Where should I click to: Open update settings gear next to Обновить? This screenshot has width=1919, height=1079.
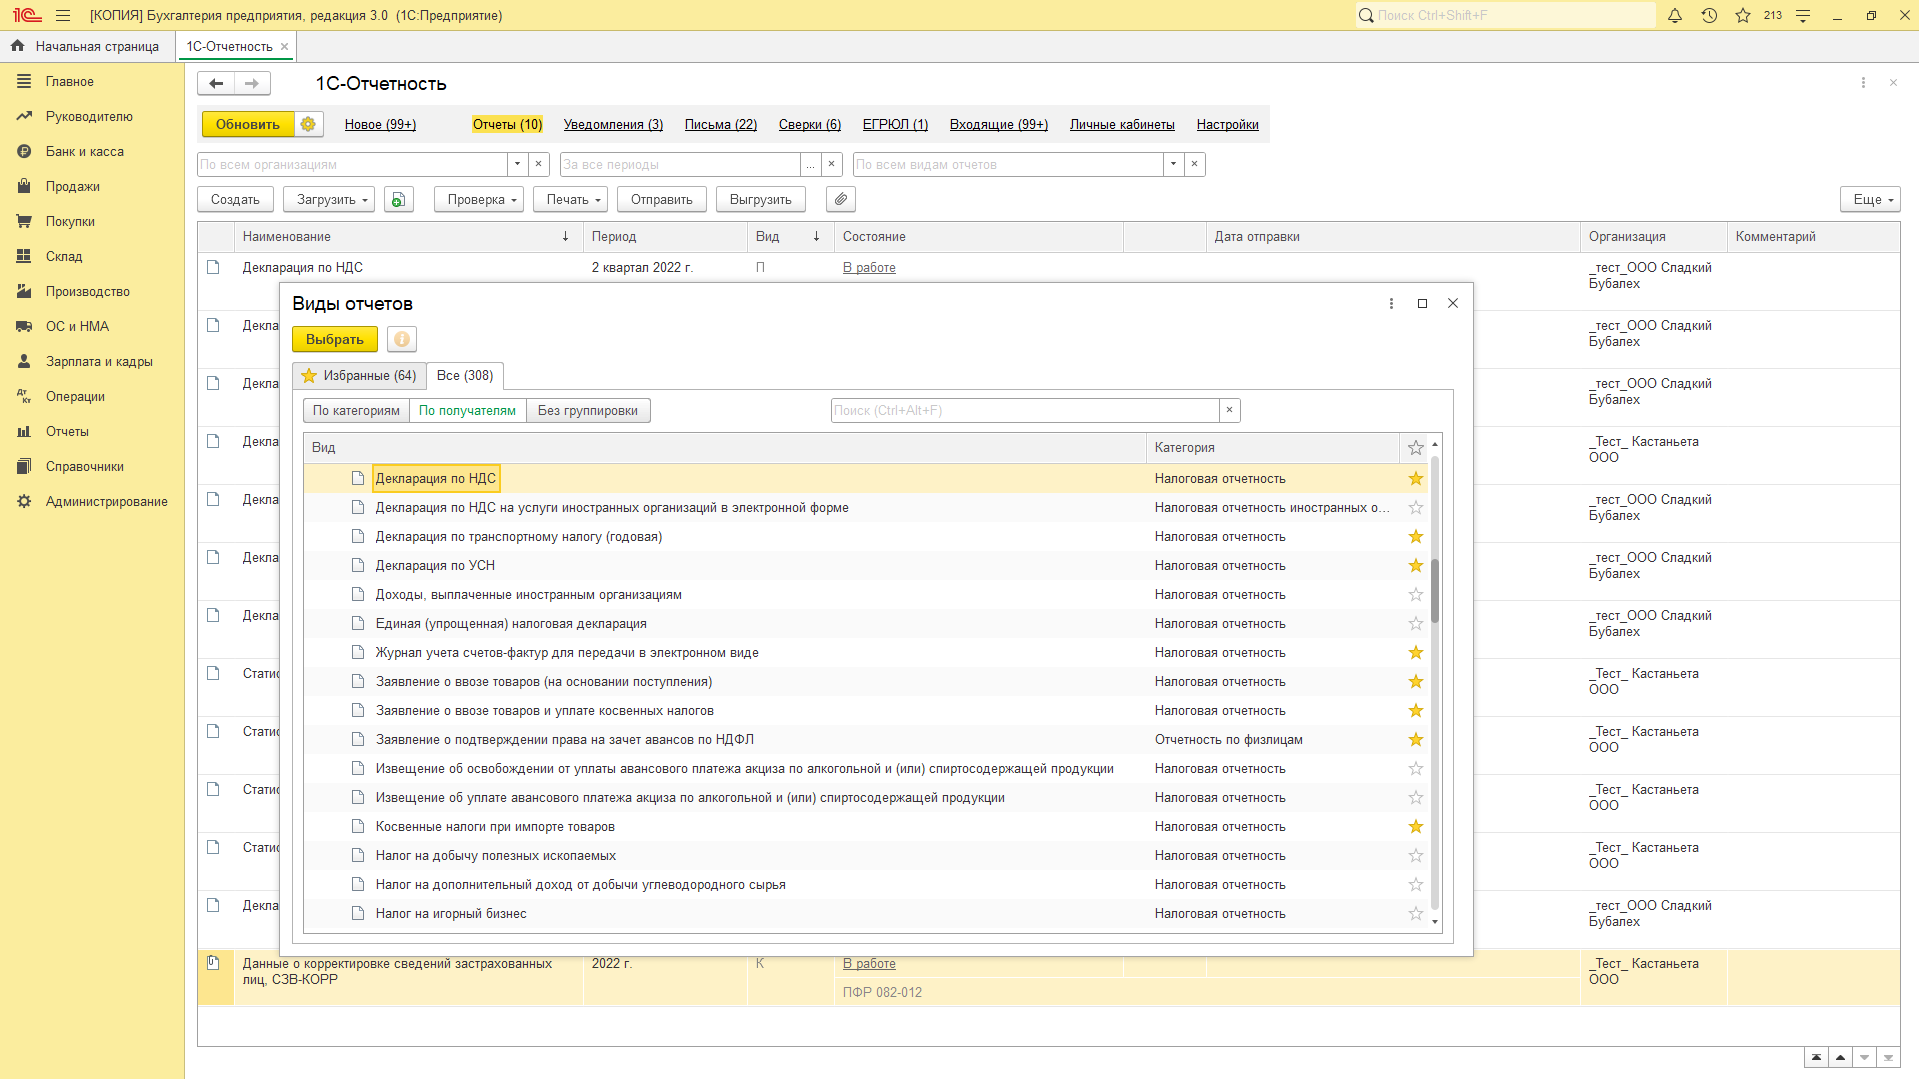point(308,124)
